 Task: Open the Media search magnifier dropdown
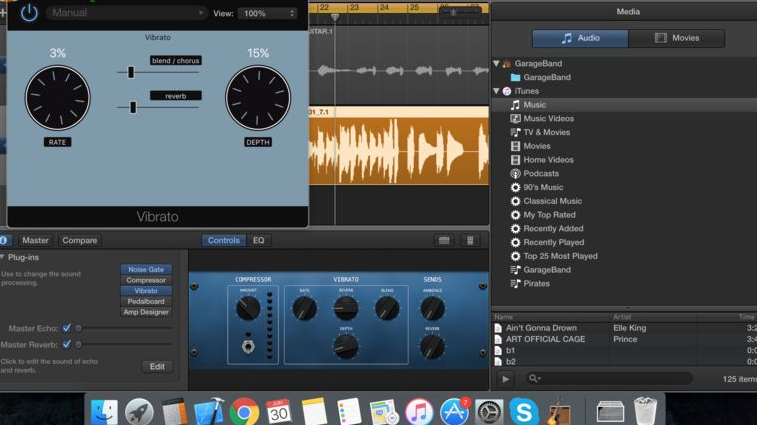pyautogui.click(x=534, y=379)
